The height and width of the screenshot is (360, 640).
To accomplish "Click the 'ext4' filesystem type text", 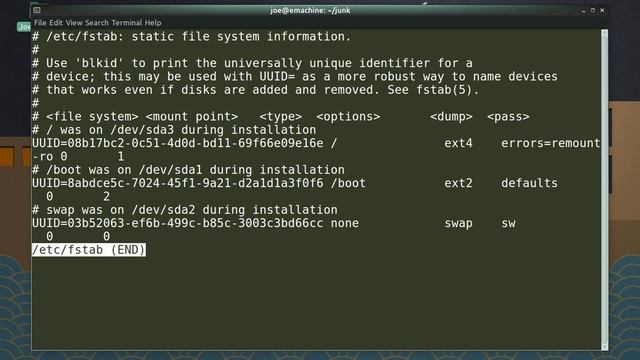I will click(x=458, y=143).
